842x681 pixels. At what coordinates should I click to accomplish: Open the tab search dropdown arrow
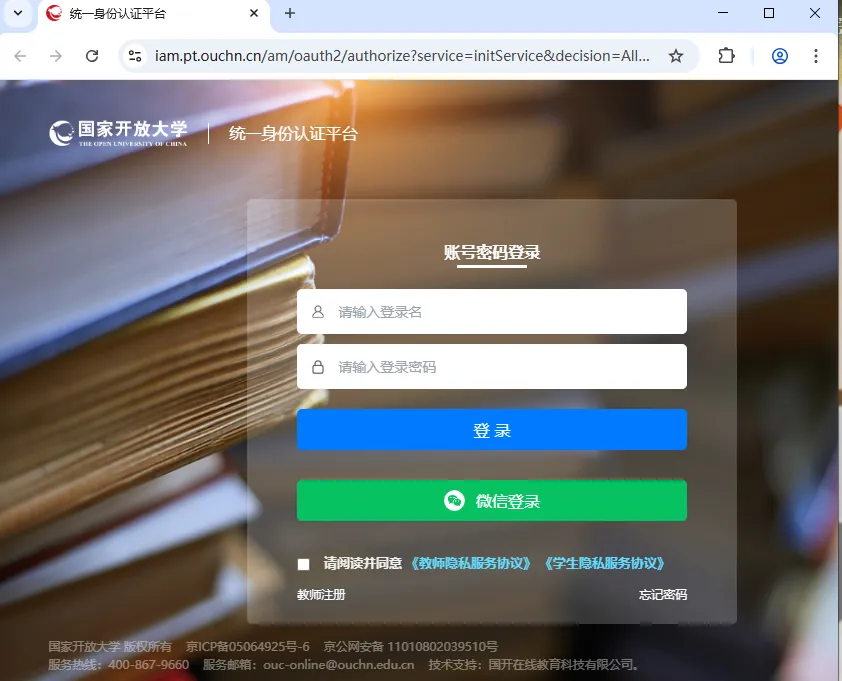click(18, 13)
